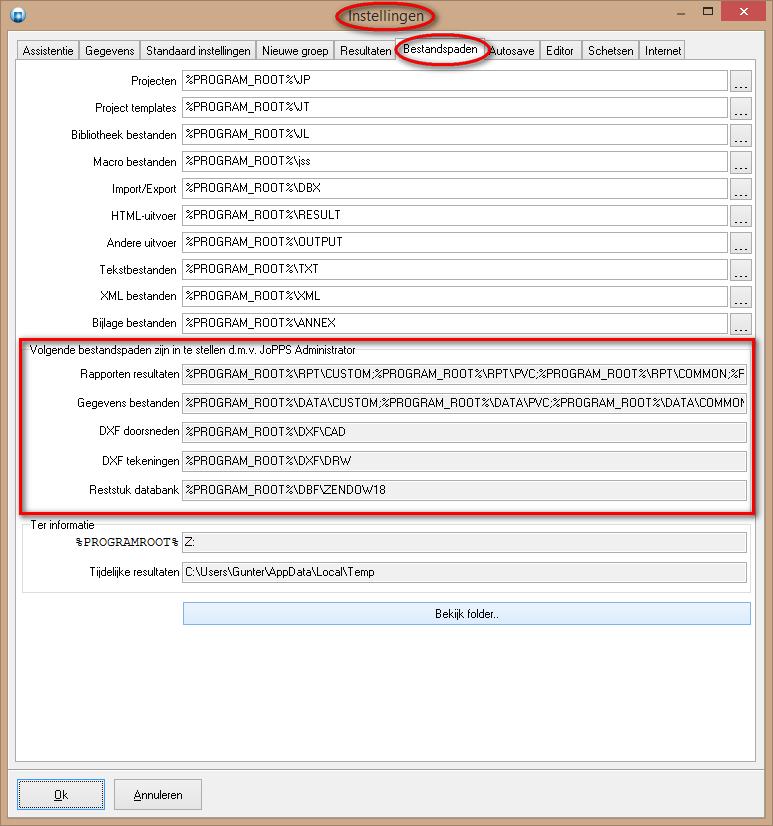Click the DXF doorsneden path field

tap(464, 432)
